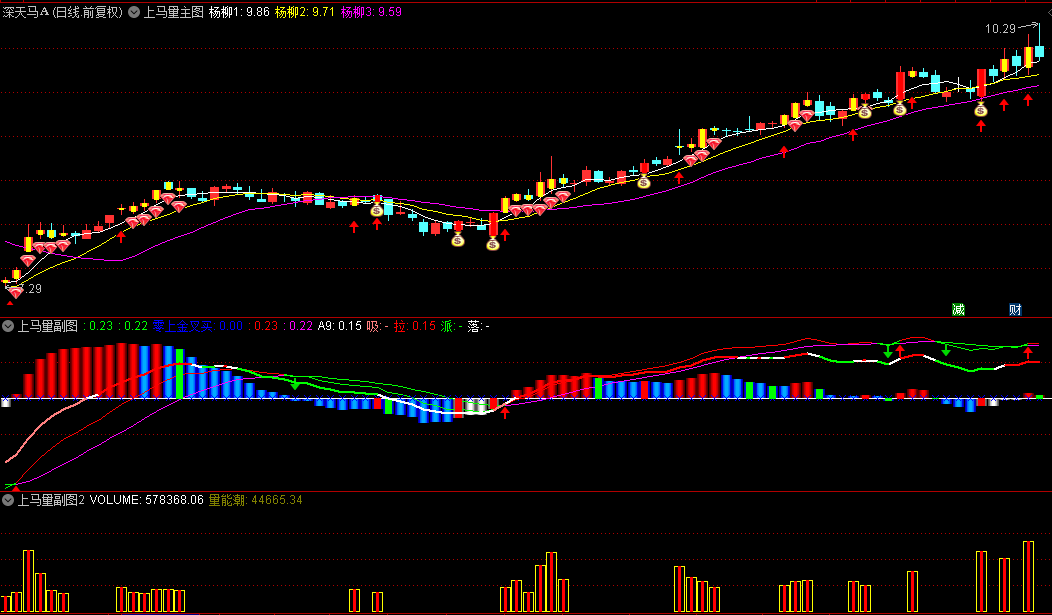Click the 量能潮: 44665.34 readout
Viewport: 1052px width, 615px height.
point(256,500)
